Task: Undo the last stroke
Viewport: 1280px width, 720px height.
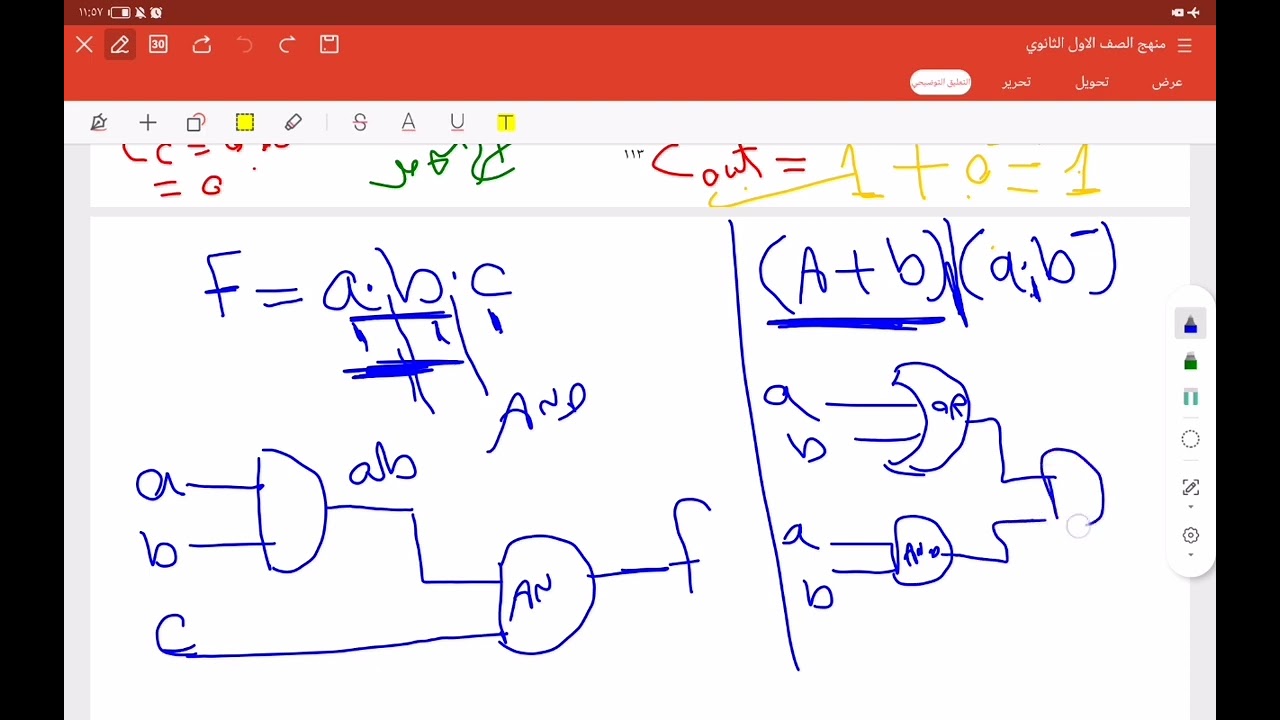Action: tap(245, 44)
